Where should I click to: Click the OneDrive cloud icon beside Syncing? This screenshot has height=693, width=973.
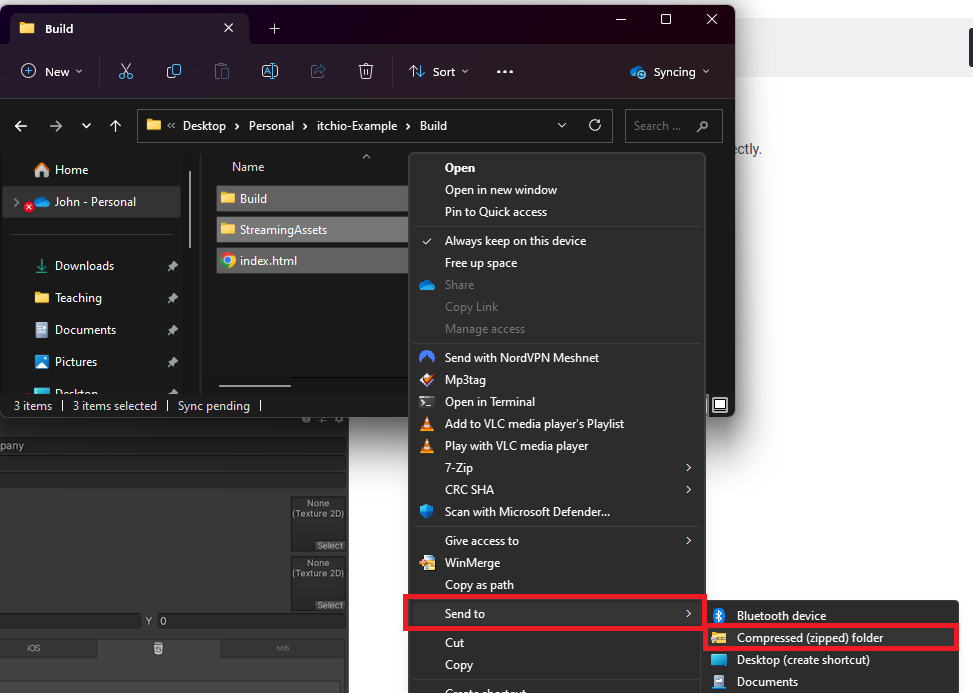[637, 72]
